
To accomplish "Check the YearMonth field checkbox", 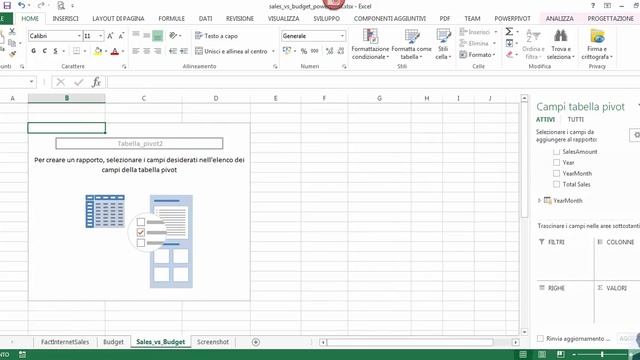I will tap(556, 173).
